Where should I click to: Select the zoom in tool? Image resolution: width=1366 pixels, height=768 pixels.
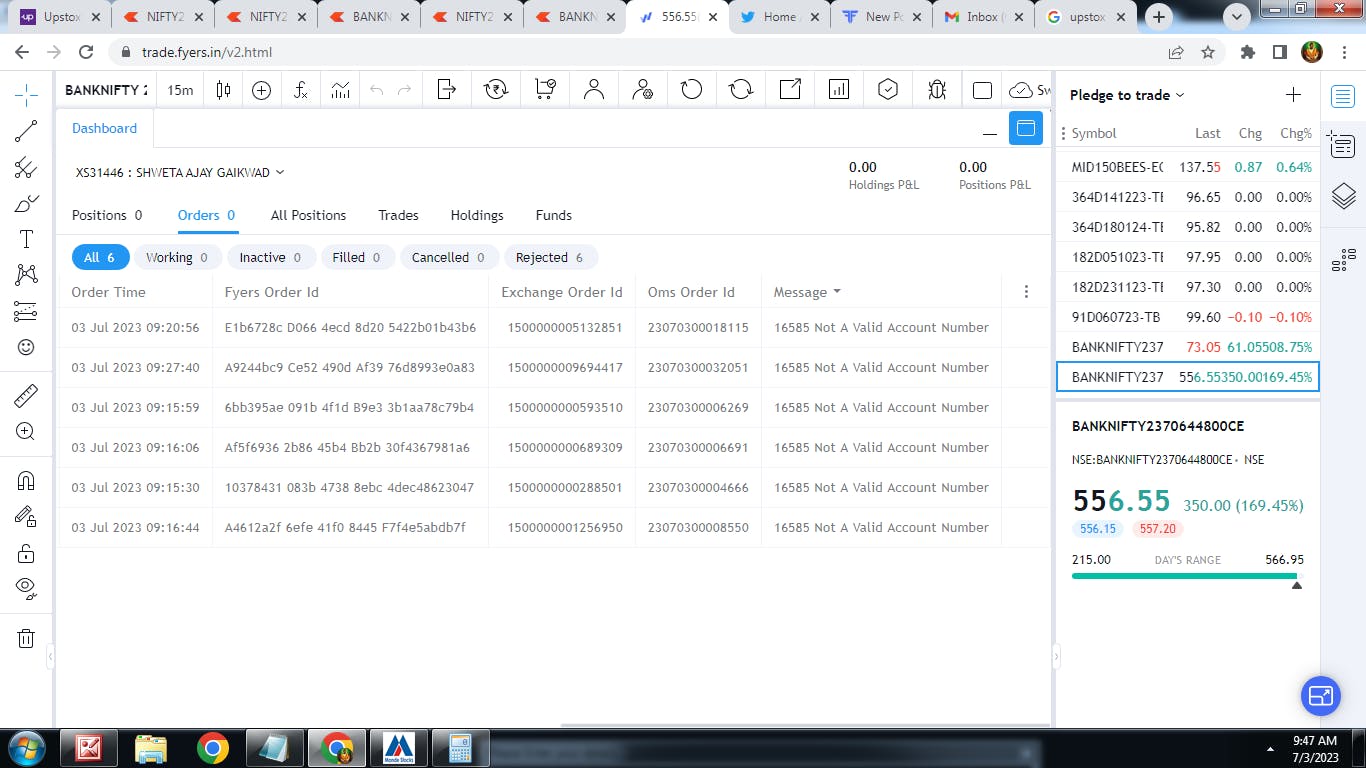(x=26, y=432)
